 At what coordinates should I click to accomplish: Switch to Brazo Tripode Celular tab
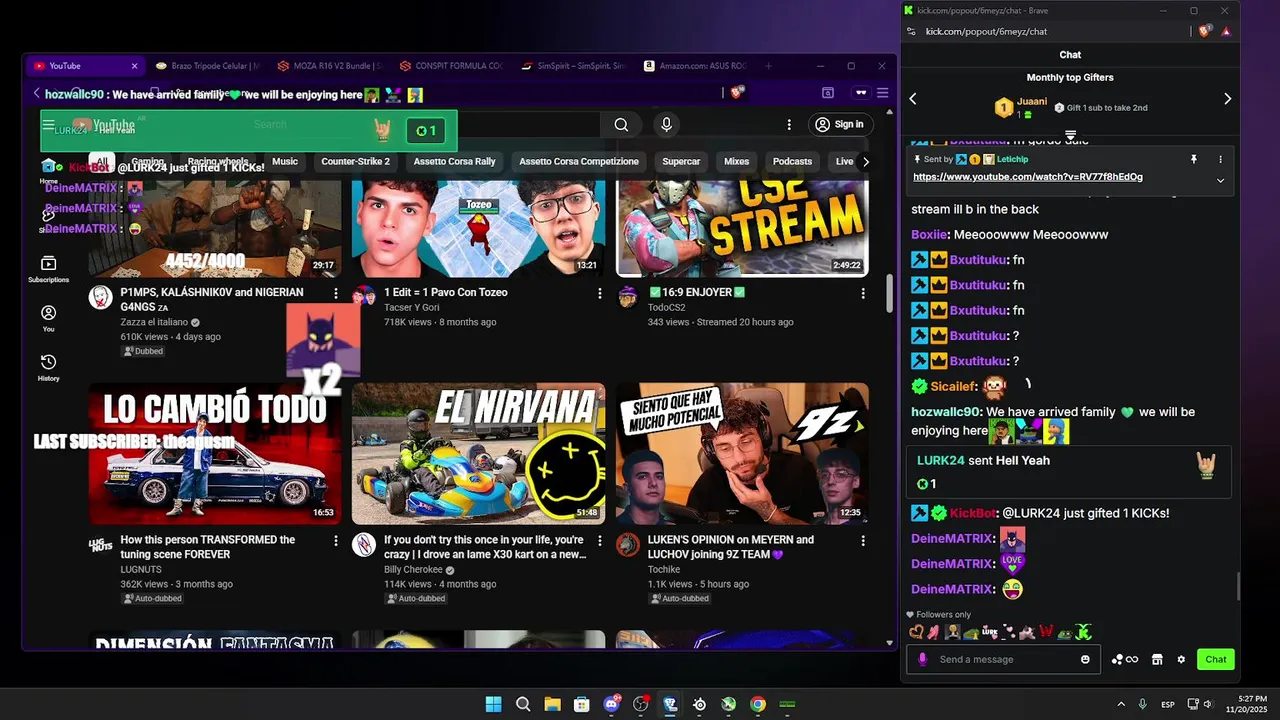pos(207,66)
